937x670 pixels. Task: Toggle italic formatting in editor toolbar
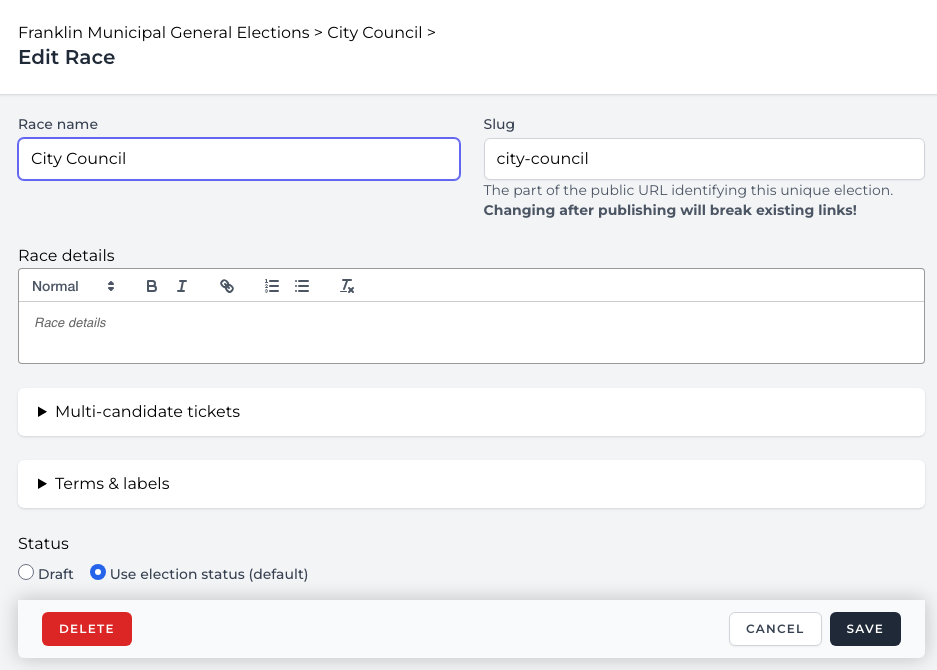pyautogui.click(x=182, y=286)
